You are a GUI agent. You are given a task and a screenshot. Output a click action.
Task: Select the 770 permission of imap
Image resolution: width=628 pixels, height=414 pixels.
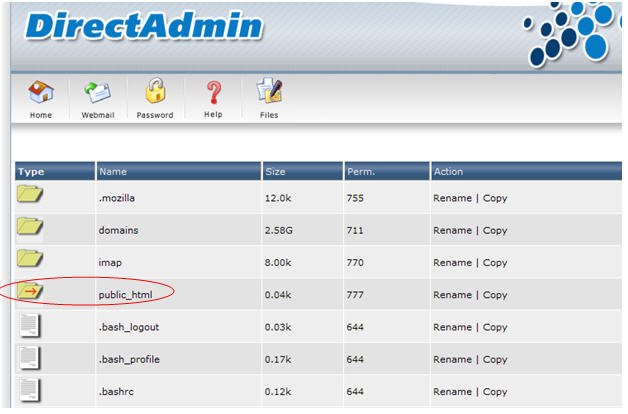pos(355,263)
